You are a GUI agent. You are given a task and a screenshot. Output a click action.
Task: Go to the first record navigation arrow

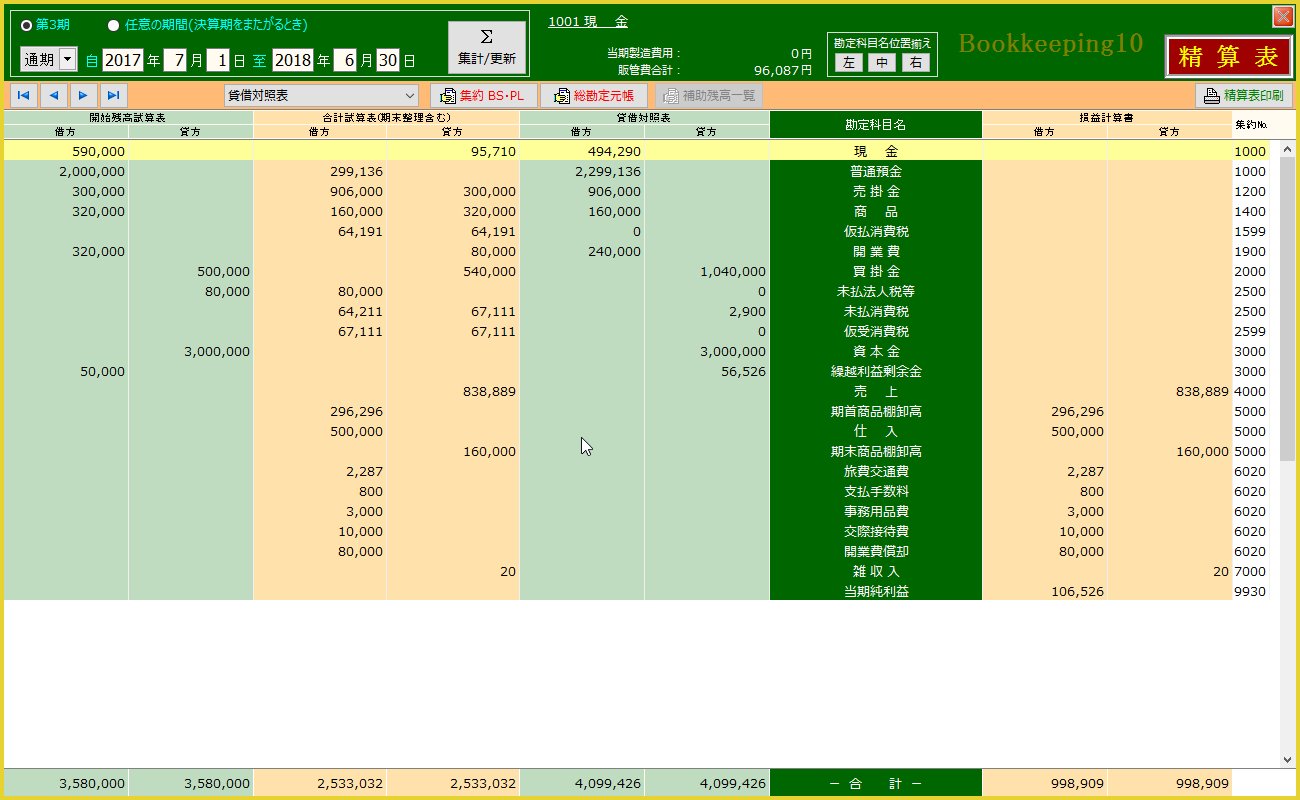coord(23,95)
